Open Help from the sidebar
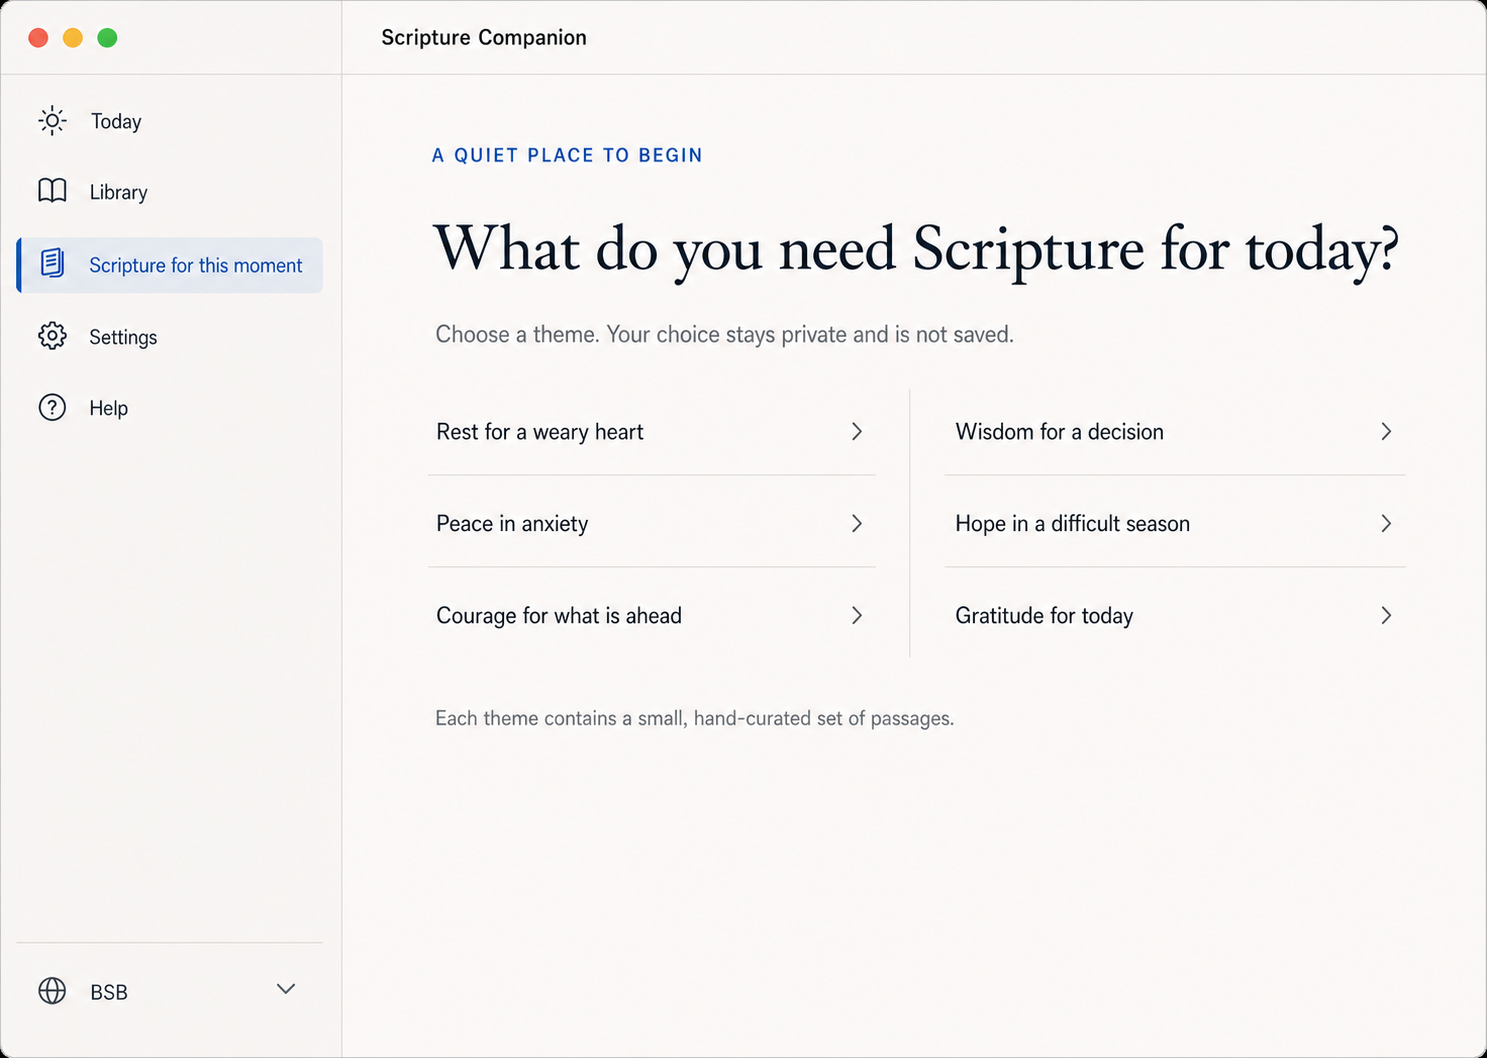 tap(169, 408)
